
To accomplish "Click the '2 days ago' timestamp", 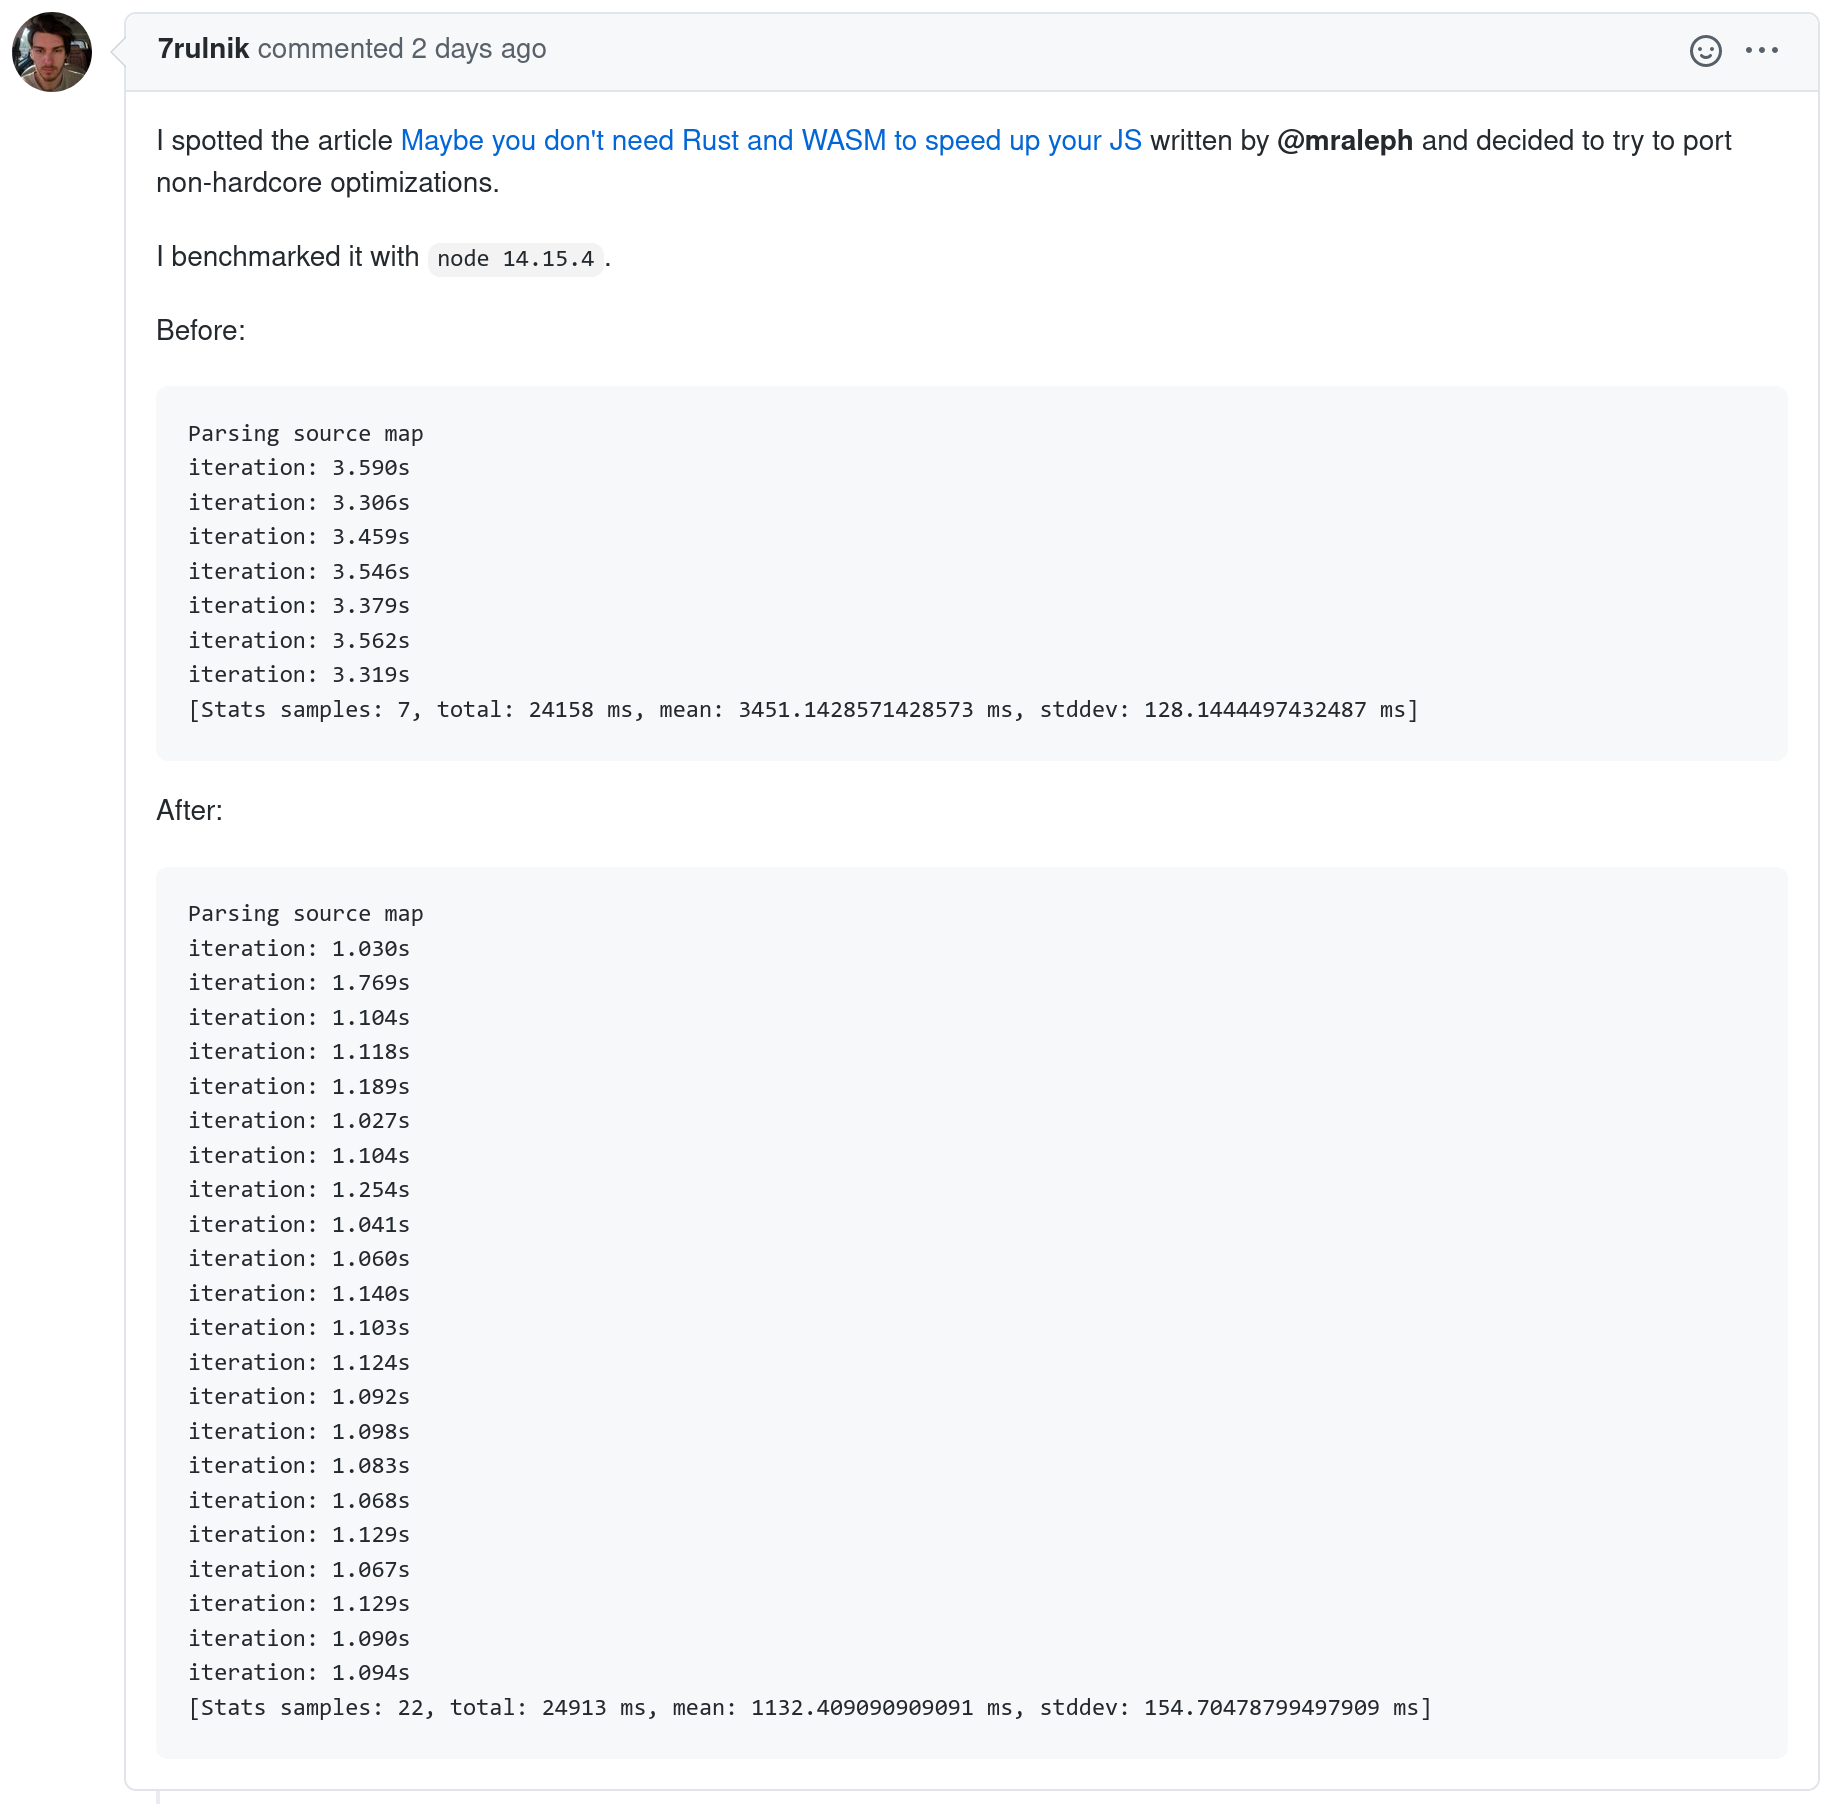I will [x=478, y=49].
